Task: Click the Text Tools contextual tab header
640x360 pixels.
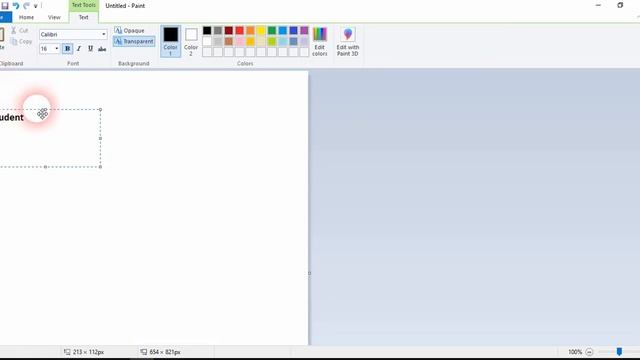Action: [x=84, y=5]
